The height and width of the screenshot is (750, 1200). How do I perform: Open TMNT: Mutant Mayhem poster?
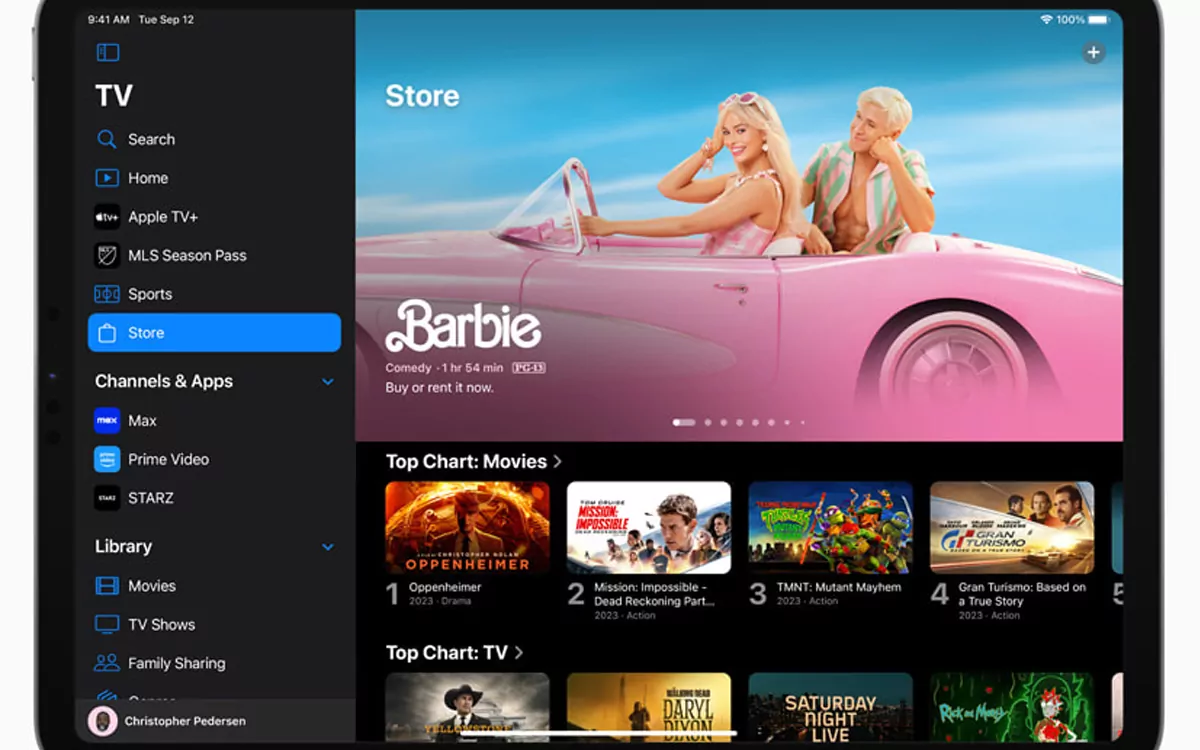click(831, 527)
